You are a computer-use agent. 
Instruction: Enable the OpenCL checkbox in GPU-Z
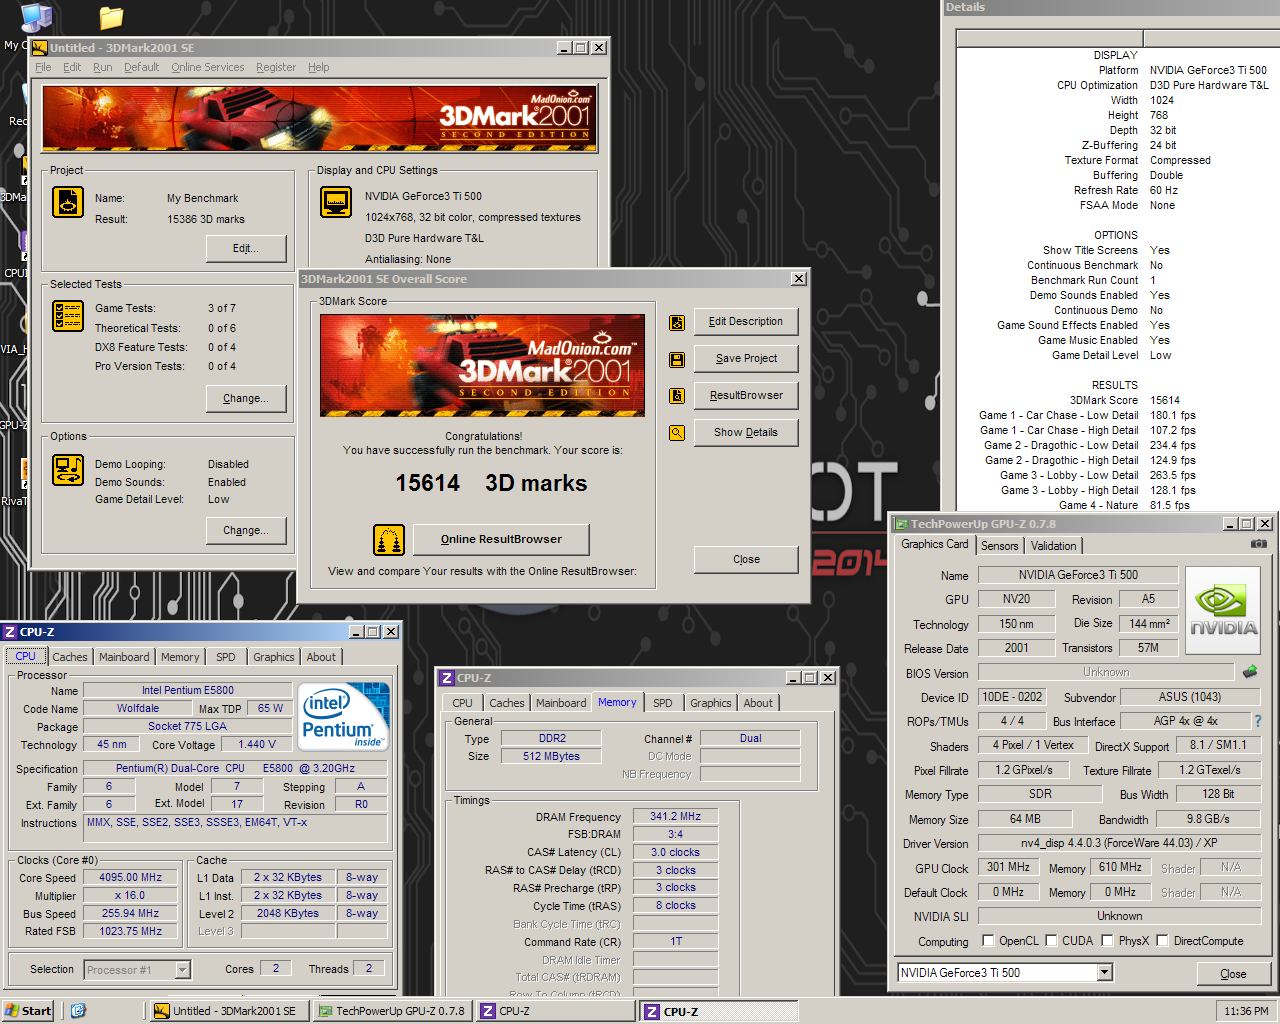tap(988, 941)
